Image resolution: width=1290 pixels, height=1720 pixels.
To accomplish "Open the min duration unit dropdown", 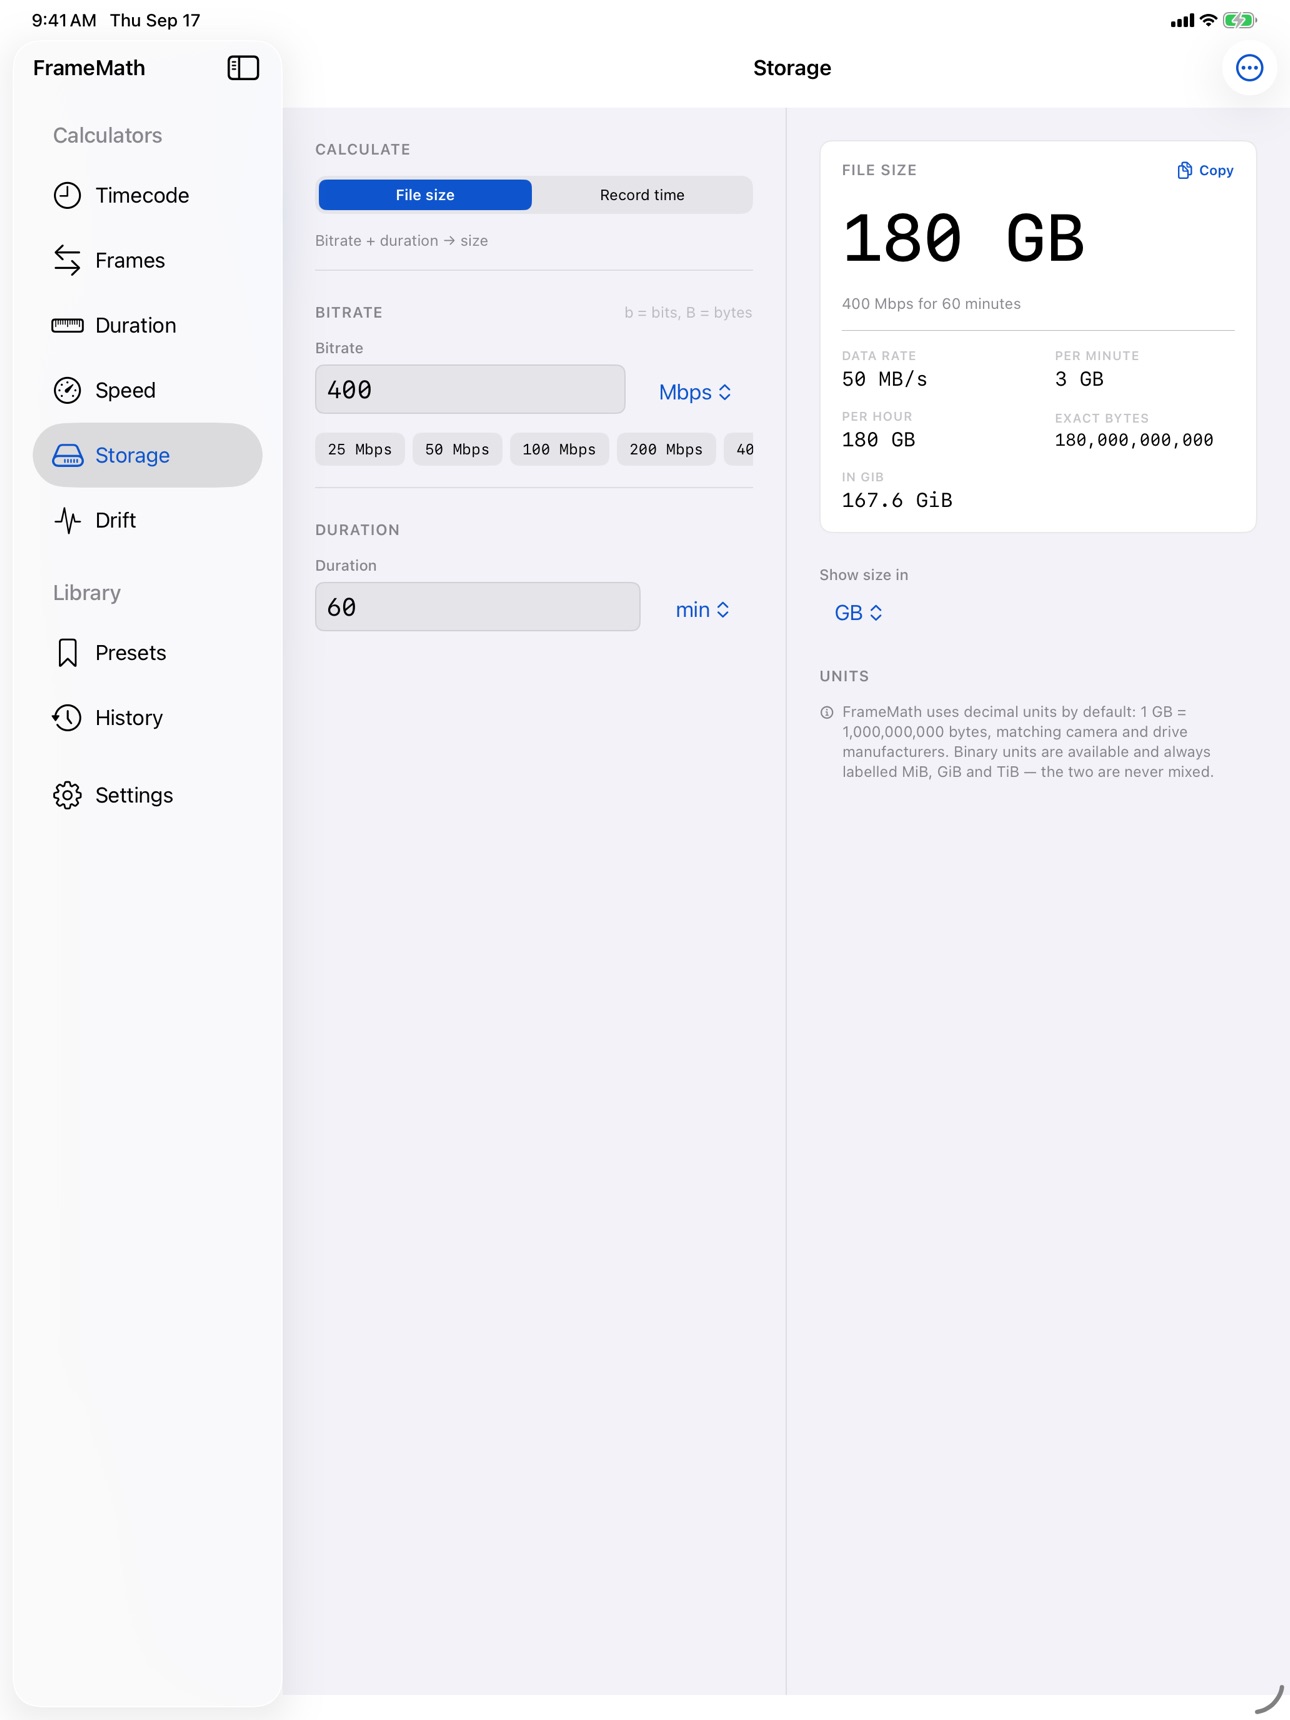I will 703,610.
